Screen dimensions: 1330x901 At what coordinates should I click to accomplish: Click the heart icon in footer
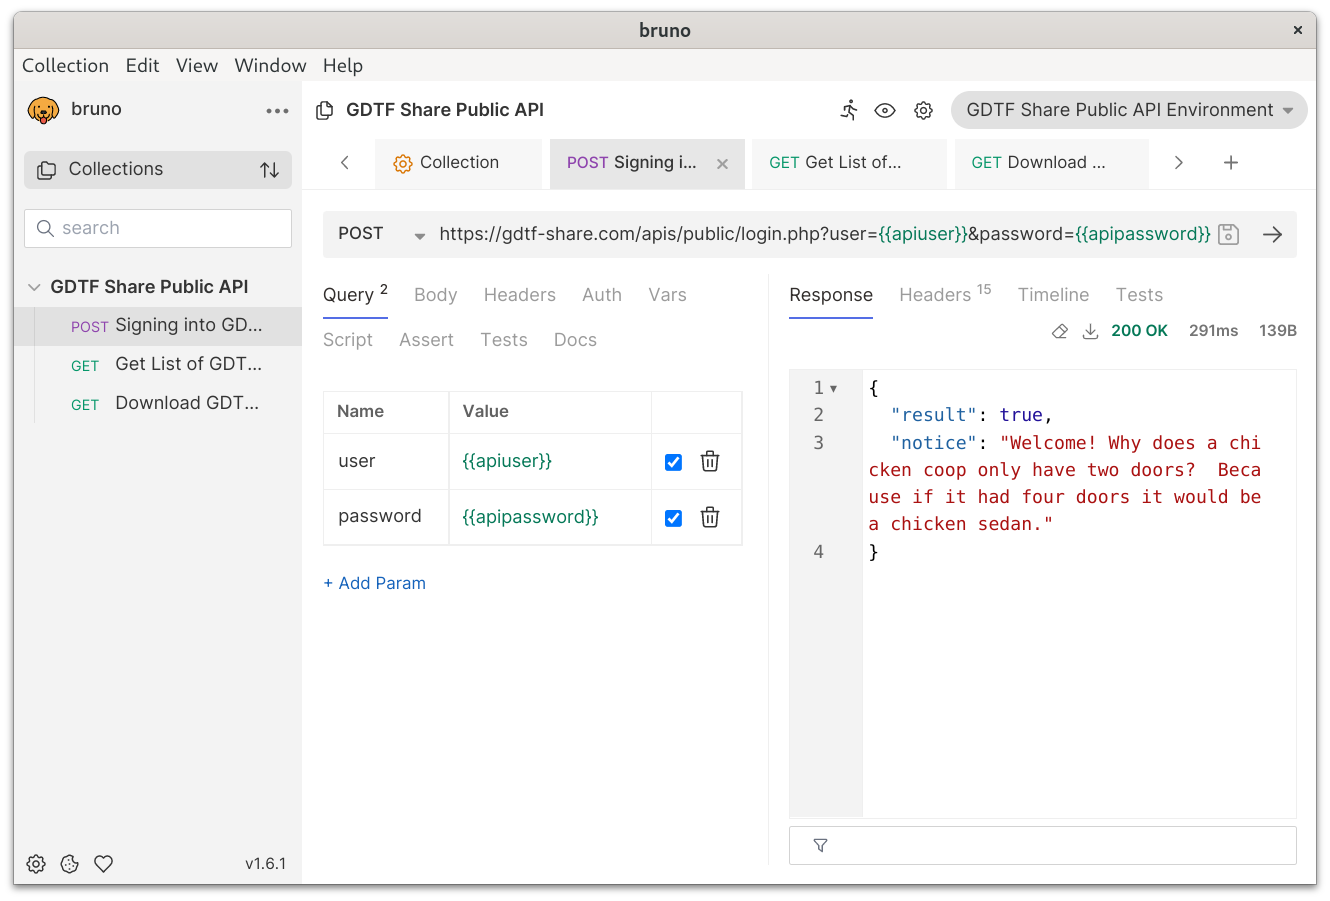103,864
